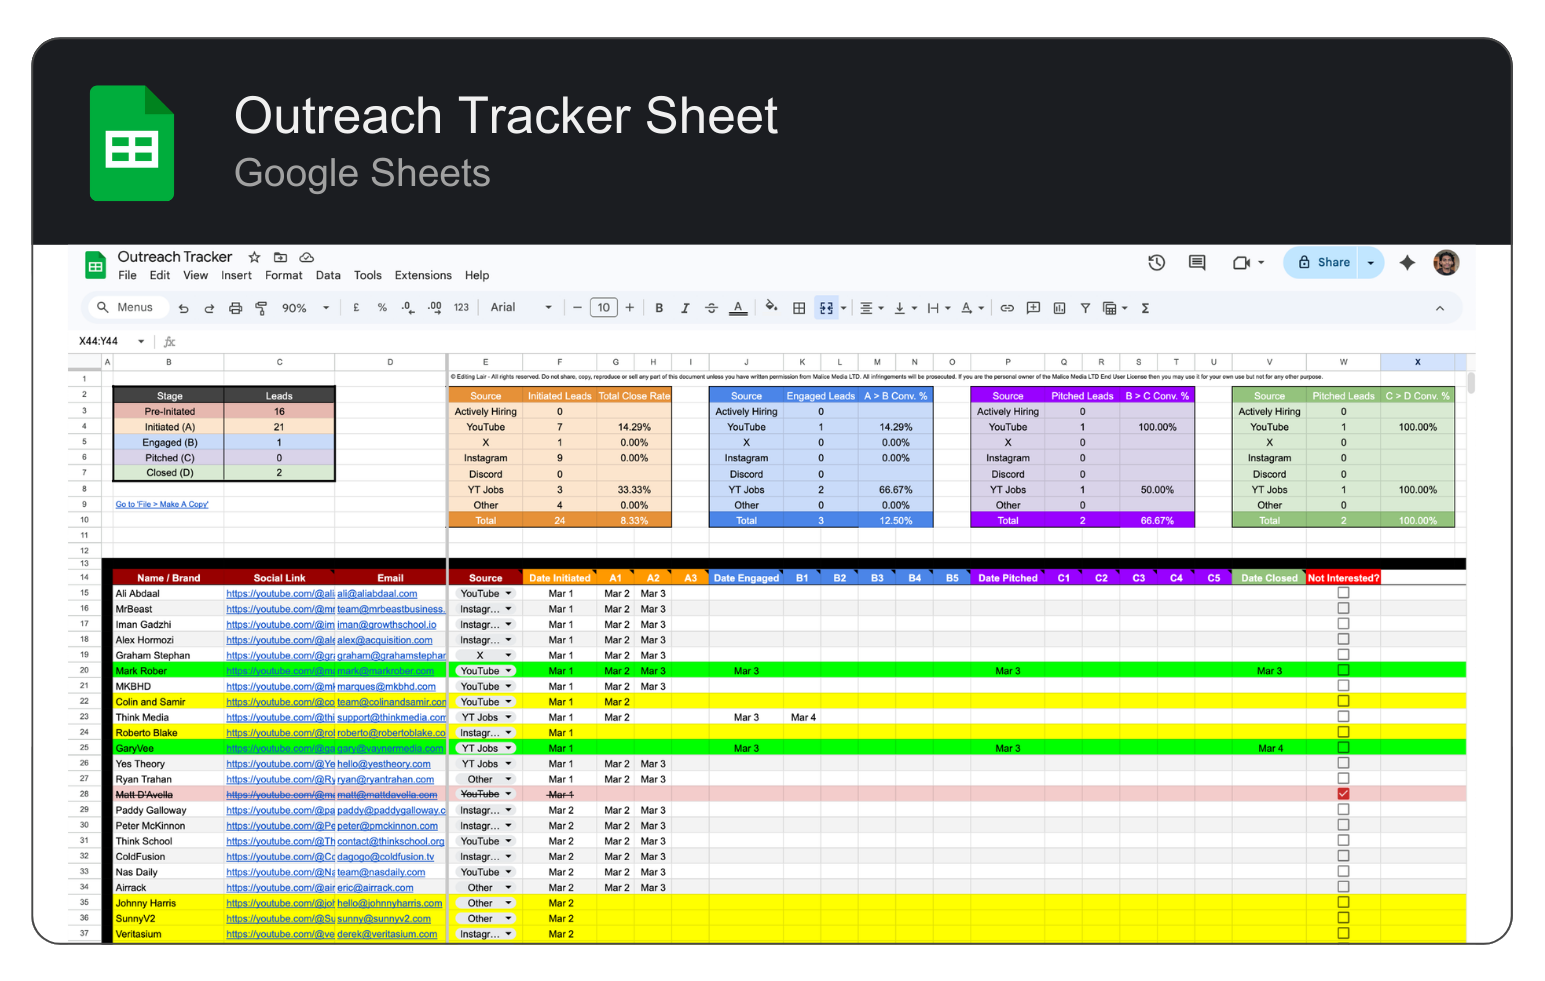Screen dimensions: 1545x981
Task: Star the Outreach Tracker document
Action: coord(254,257)
